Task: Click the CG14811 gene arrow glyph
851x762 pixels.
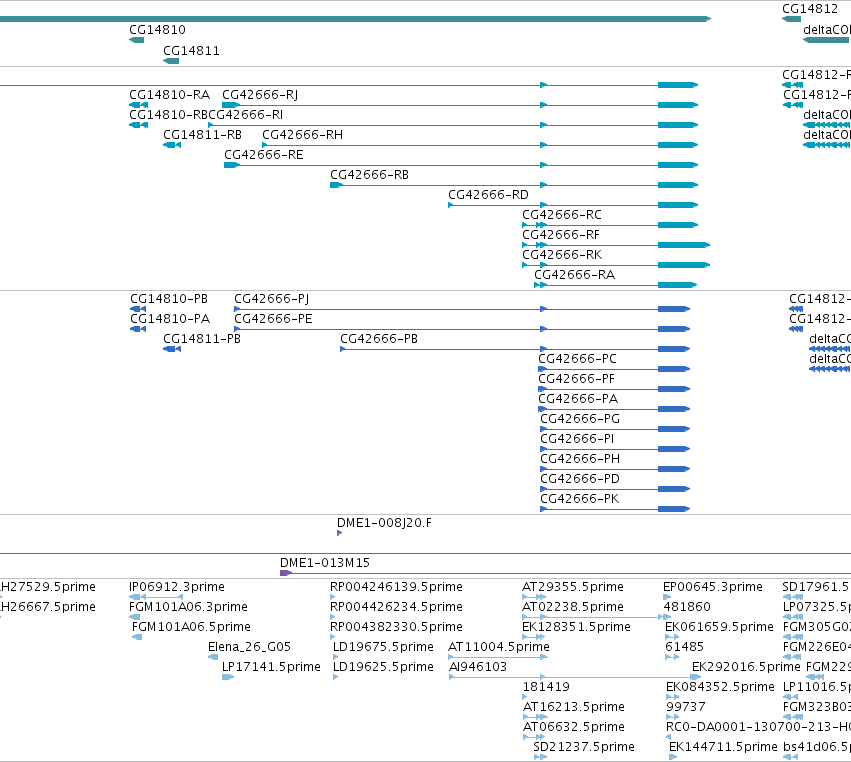Action: (171, 61)
